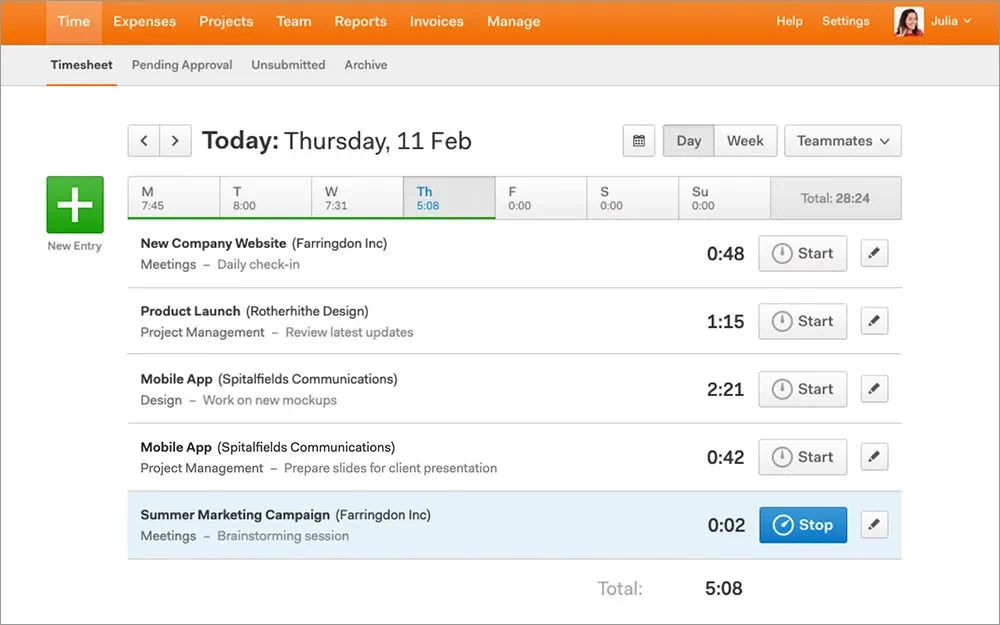
Task: Switch to Week view toggle
Action: 745,141
